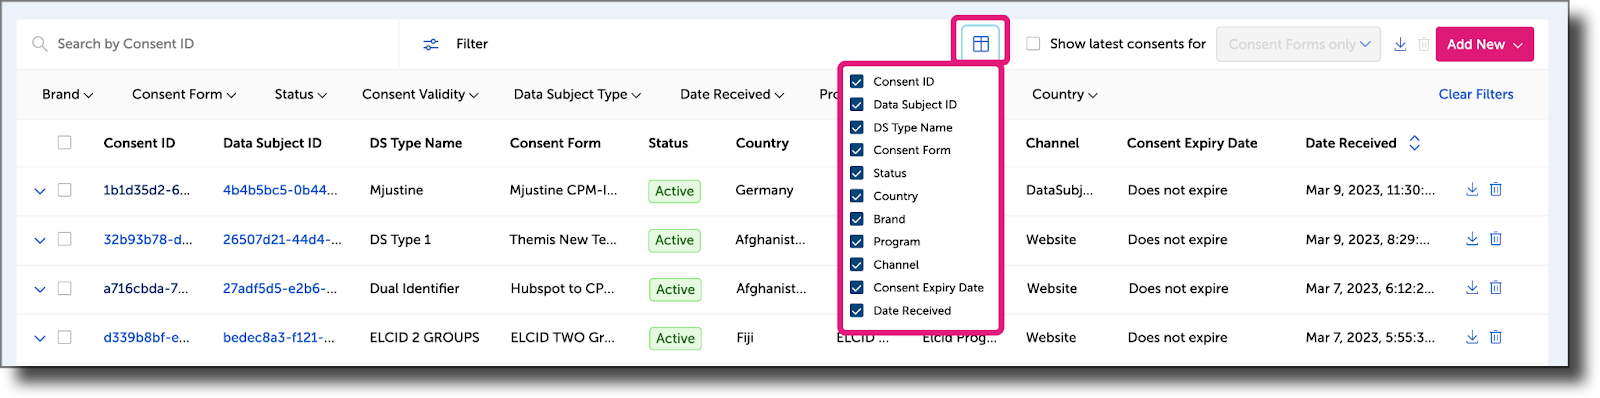Open Consent Forms only dropdown
The height and width of the screenshot is (398, 1600).
tap(1298, 44)
